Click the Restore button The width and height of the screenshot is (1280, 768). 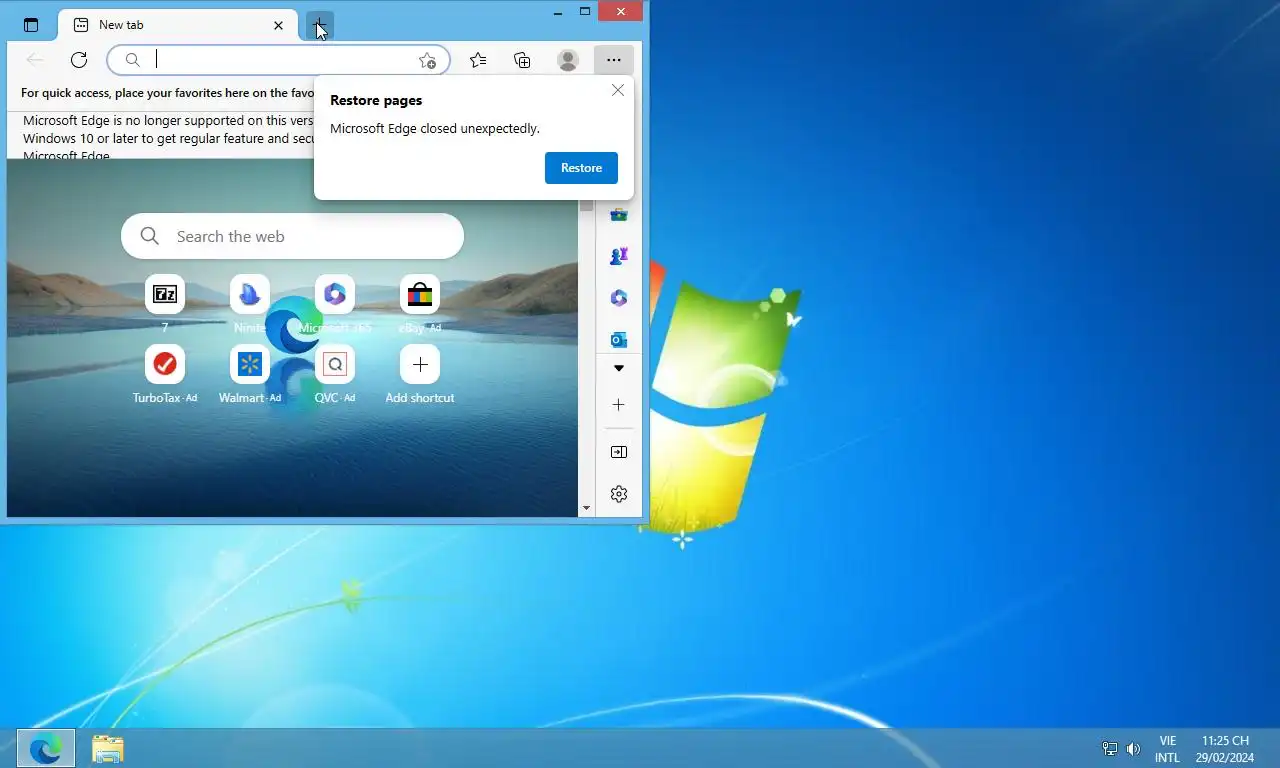[x=581, y=168]
